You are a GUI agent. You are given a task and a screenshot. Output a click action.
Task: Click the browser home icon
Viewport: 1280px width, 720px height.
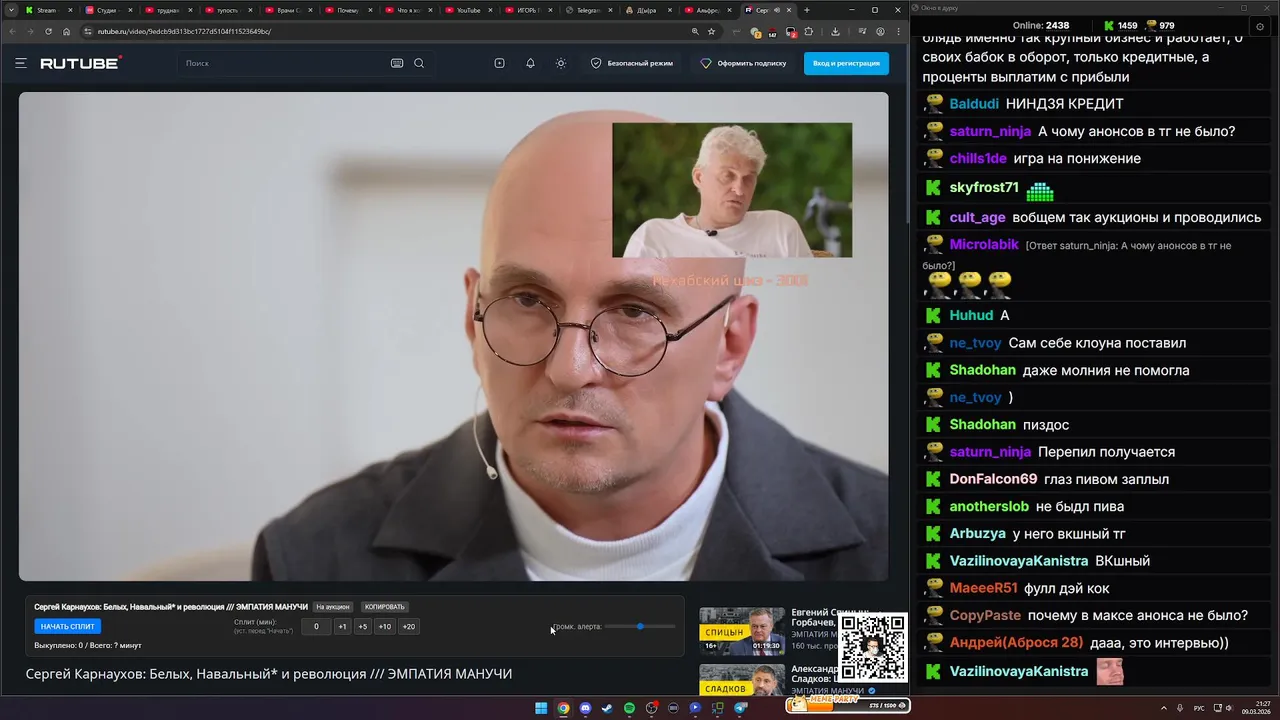coord(67,31)
